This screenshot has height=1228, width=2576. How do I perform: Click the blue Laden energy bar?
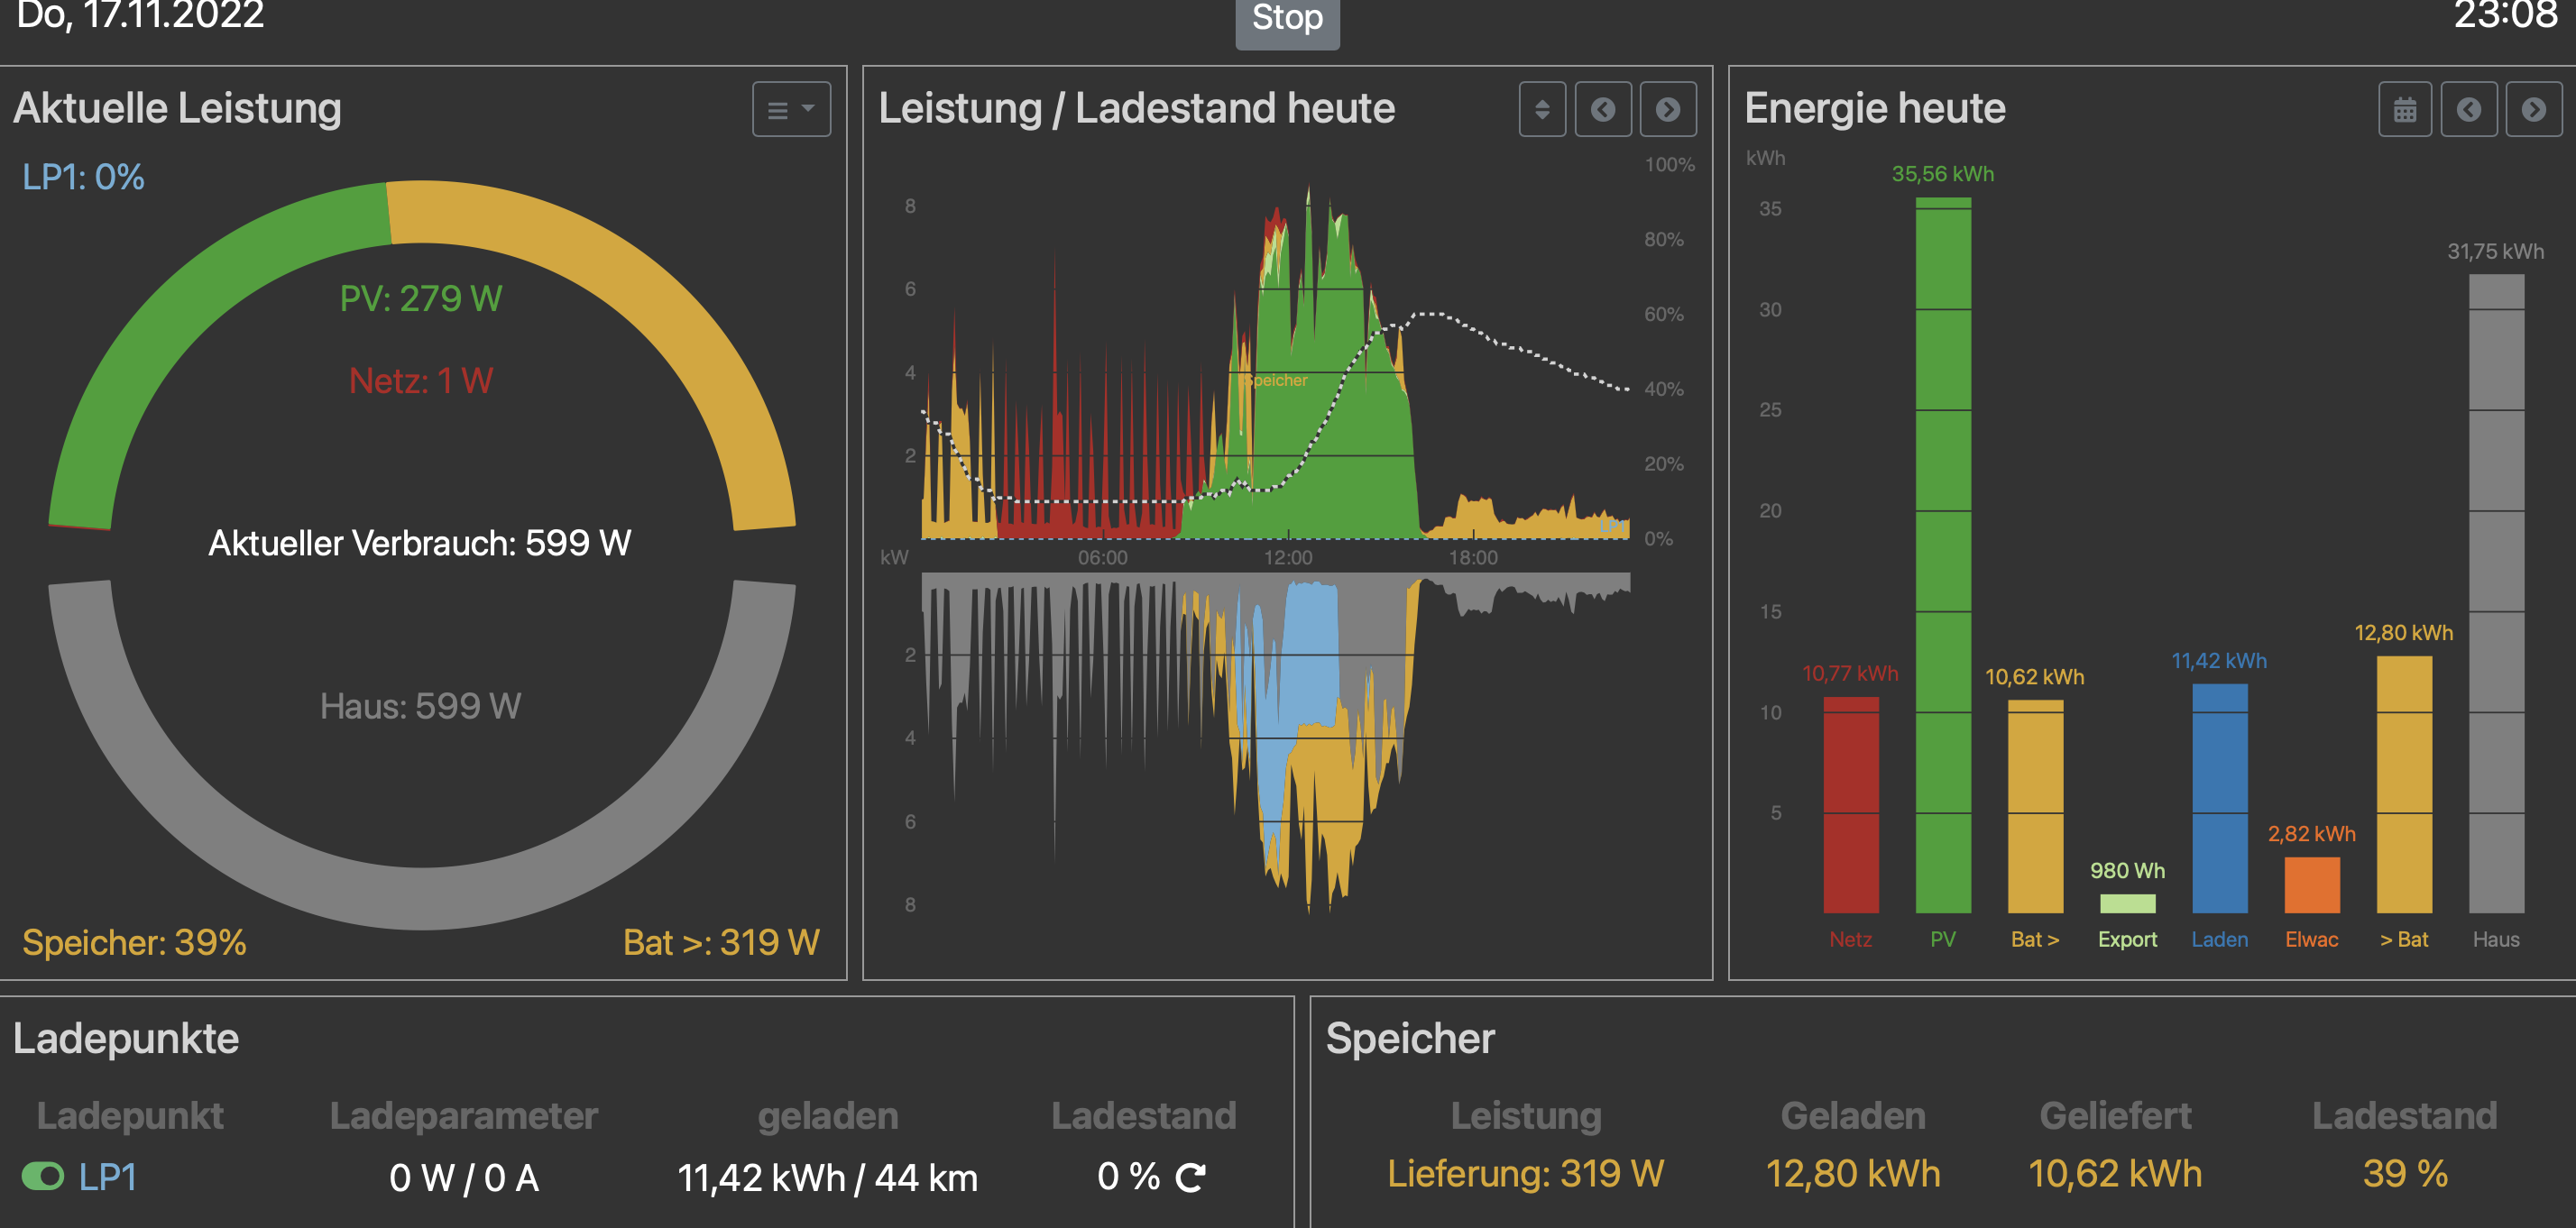2219,798
